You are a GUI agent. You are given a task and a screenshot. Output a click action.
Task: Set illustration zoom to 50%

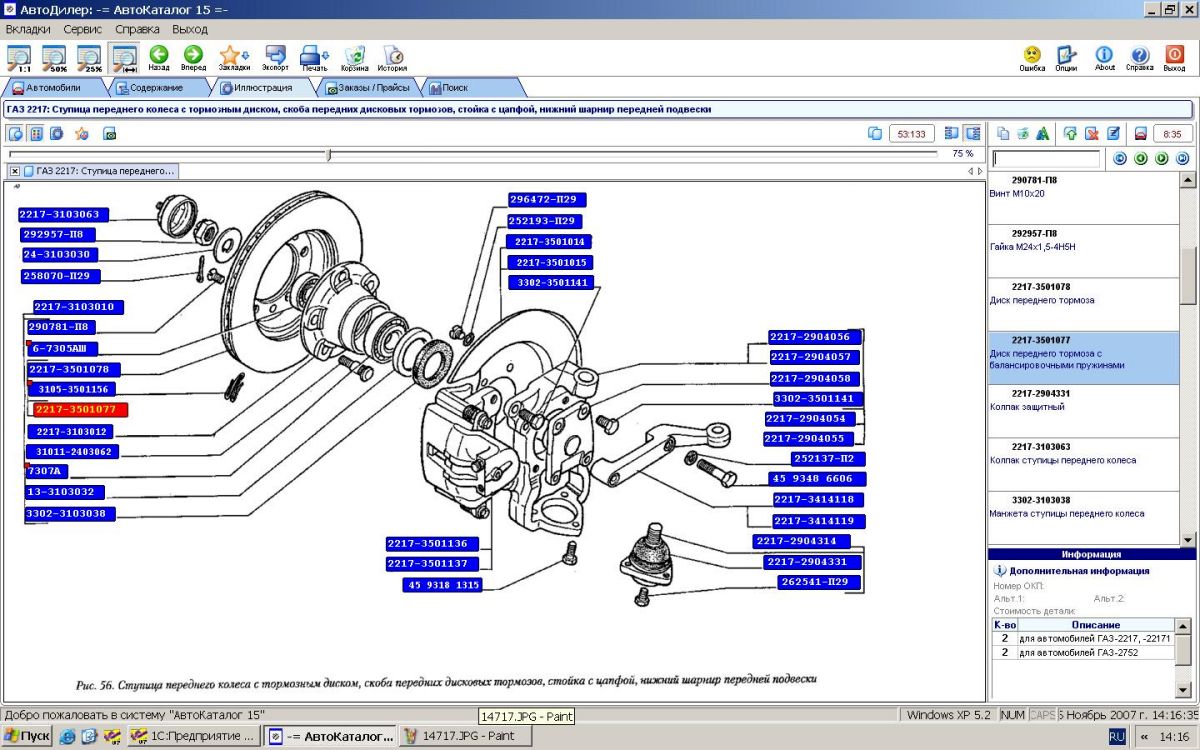(x=54, y=58)
